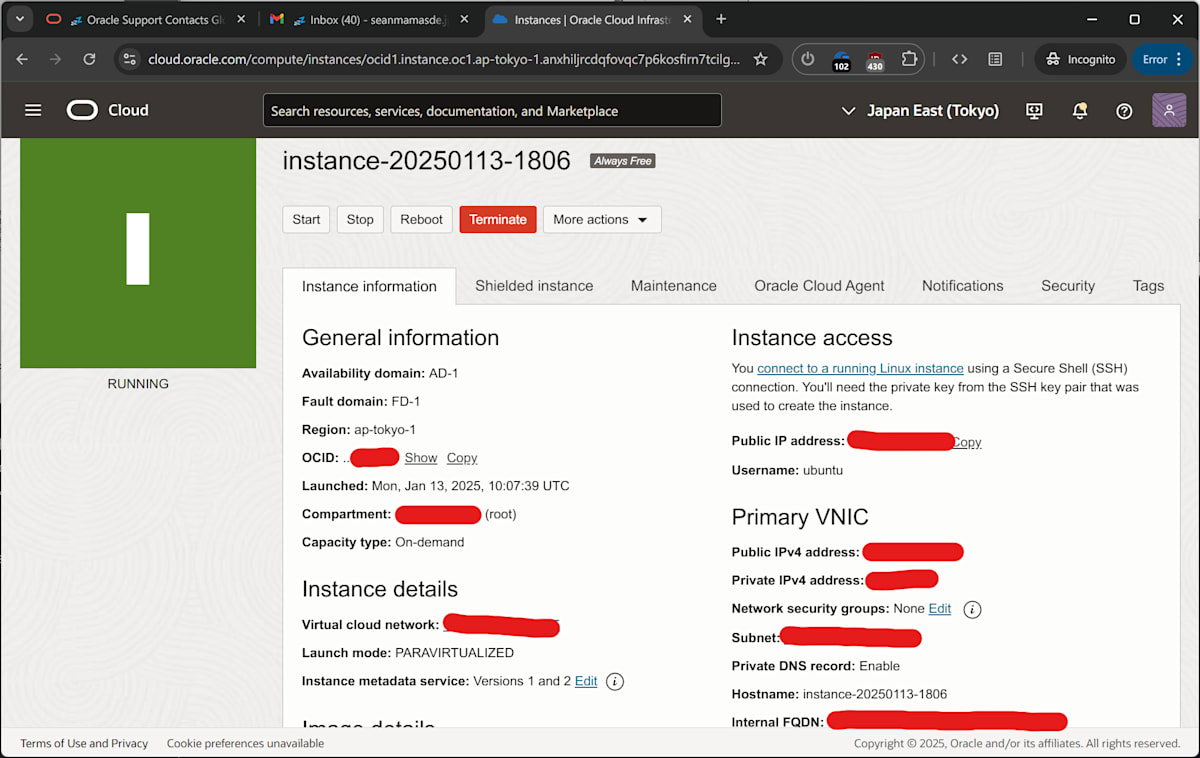
Task: Click the browser forward arrow
Action: 55,59
